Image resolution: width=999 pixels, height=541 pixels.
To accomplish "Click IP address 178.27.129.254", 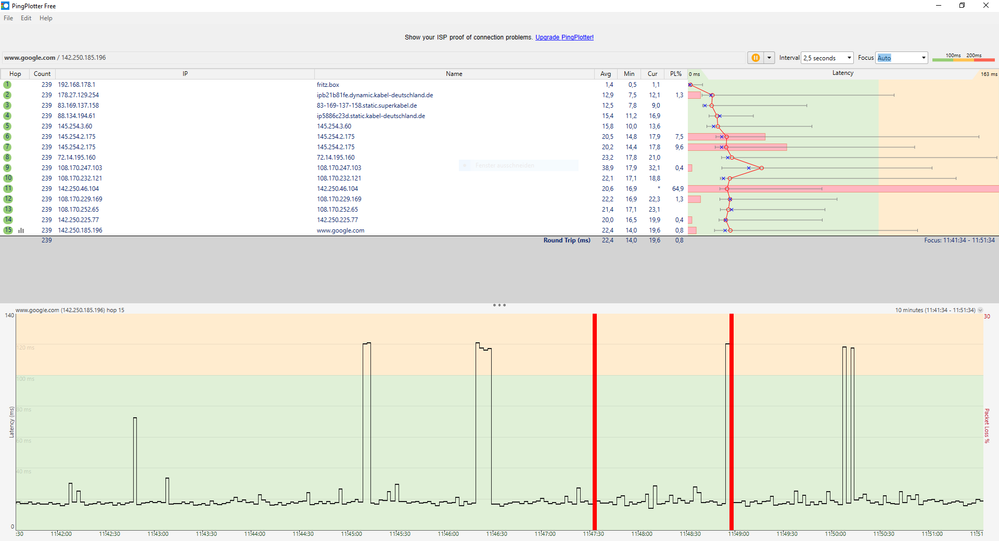I will [78, 95].
